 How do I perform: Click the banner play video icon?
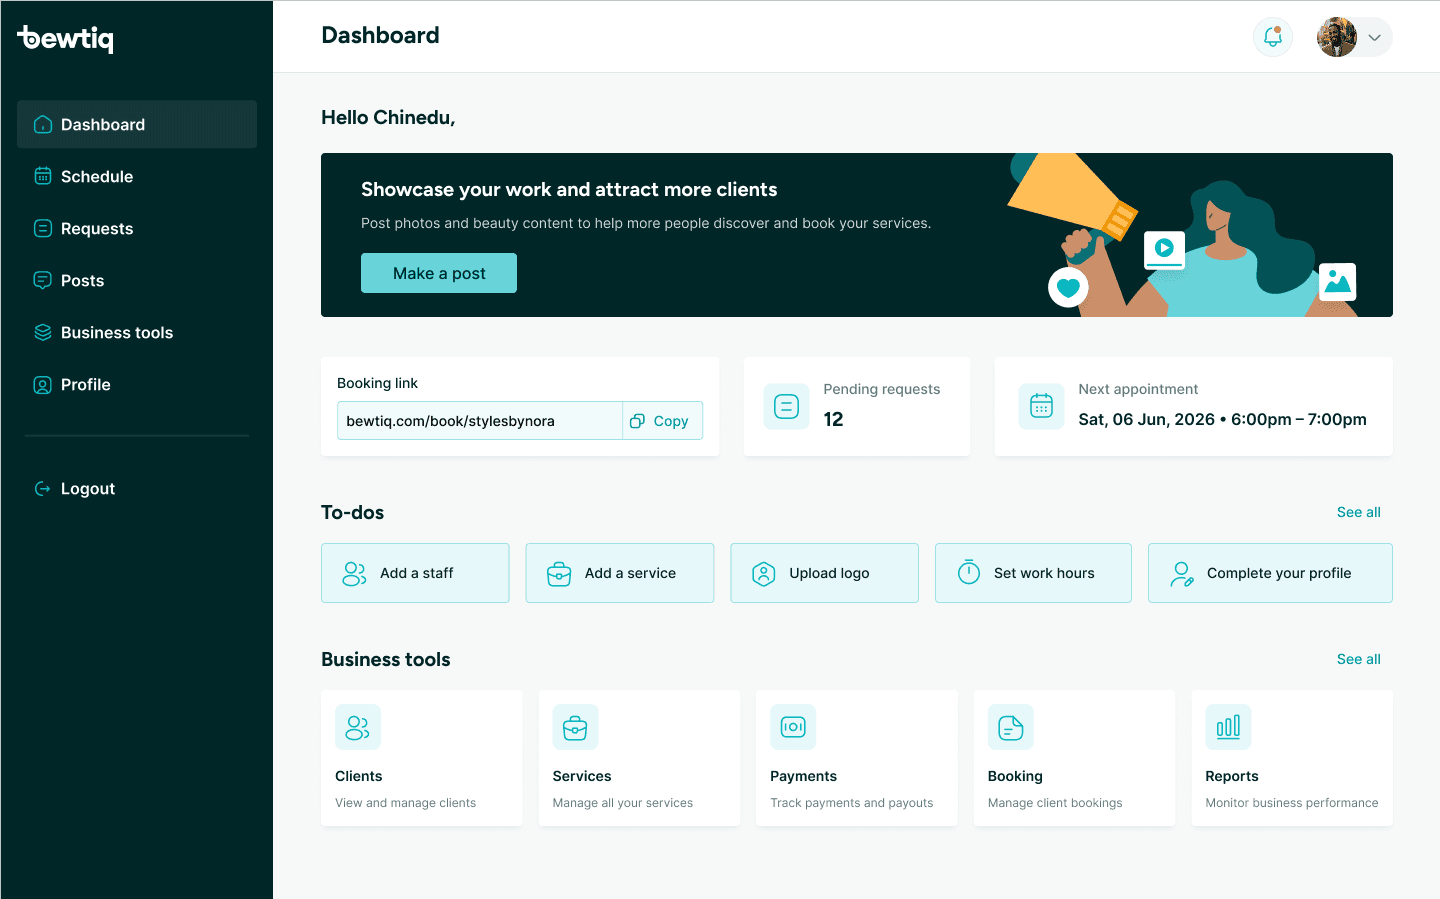tap(1164, 249)
